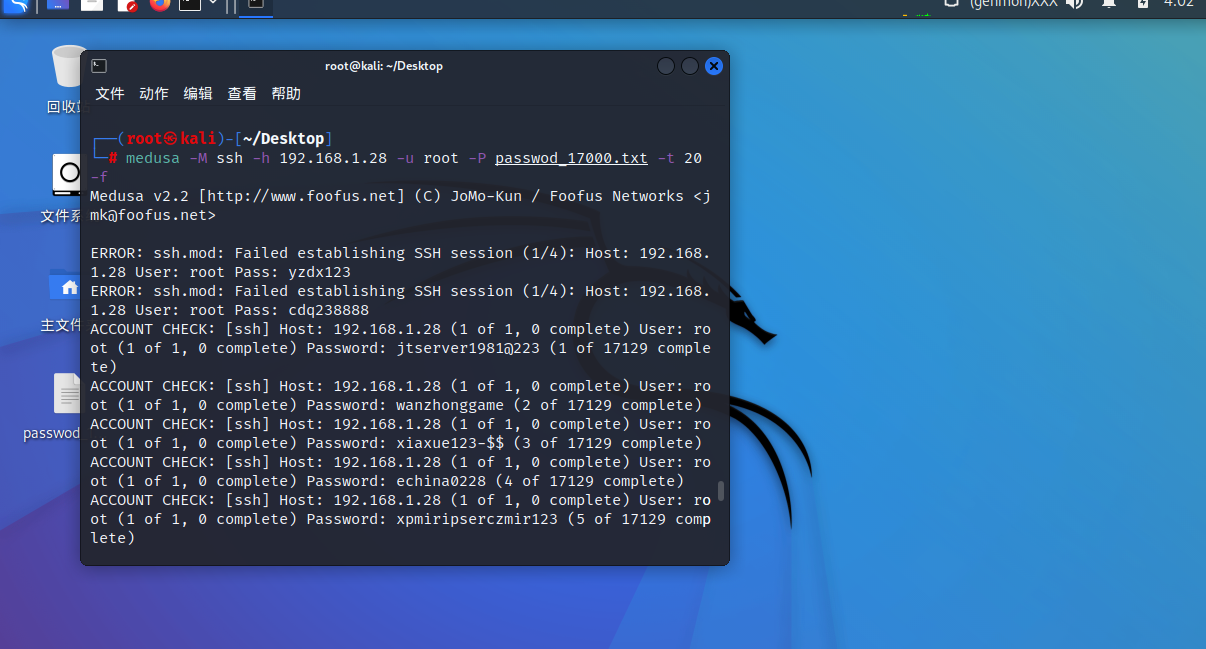
Task: Click the battery power tray icon
Action: click(1142, 4)
